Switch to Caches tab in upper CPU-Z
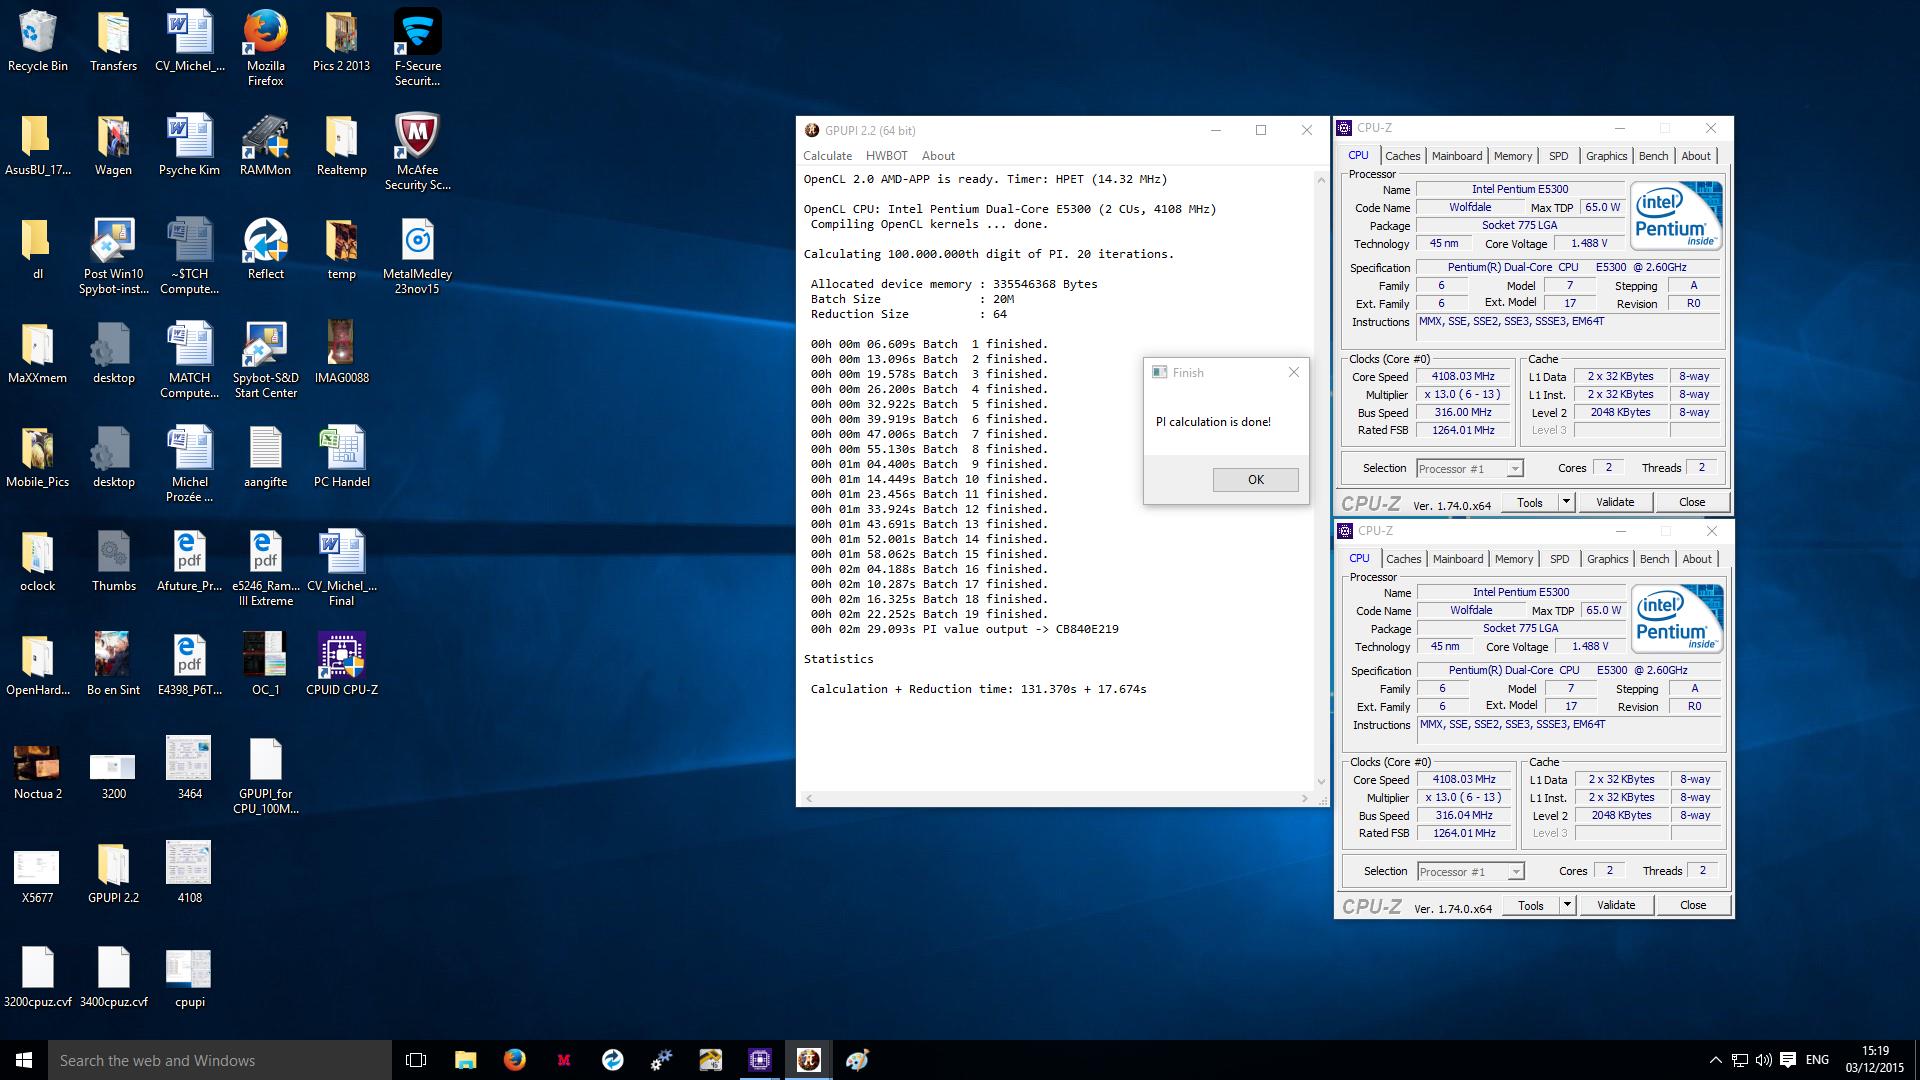1920x1080 pixels. [x=1402, y=156]
